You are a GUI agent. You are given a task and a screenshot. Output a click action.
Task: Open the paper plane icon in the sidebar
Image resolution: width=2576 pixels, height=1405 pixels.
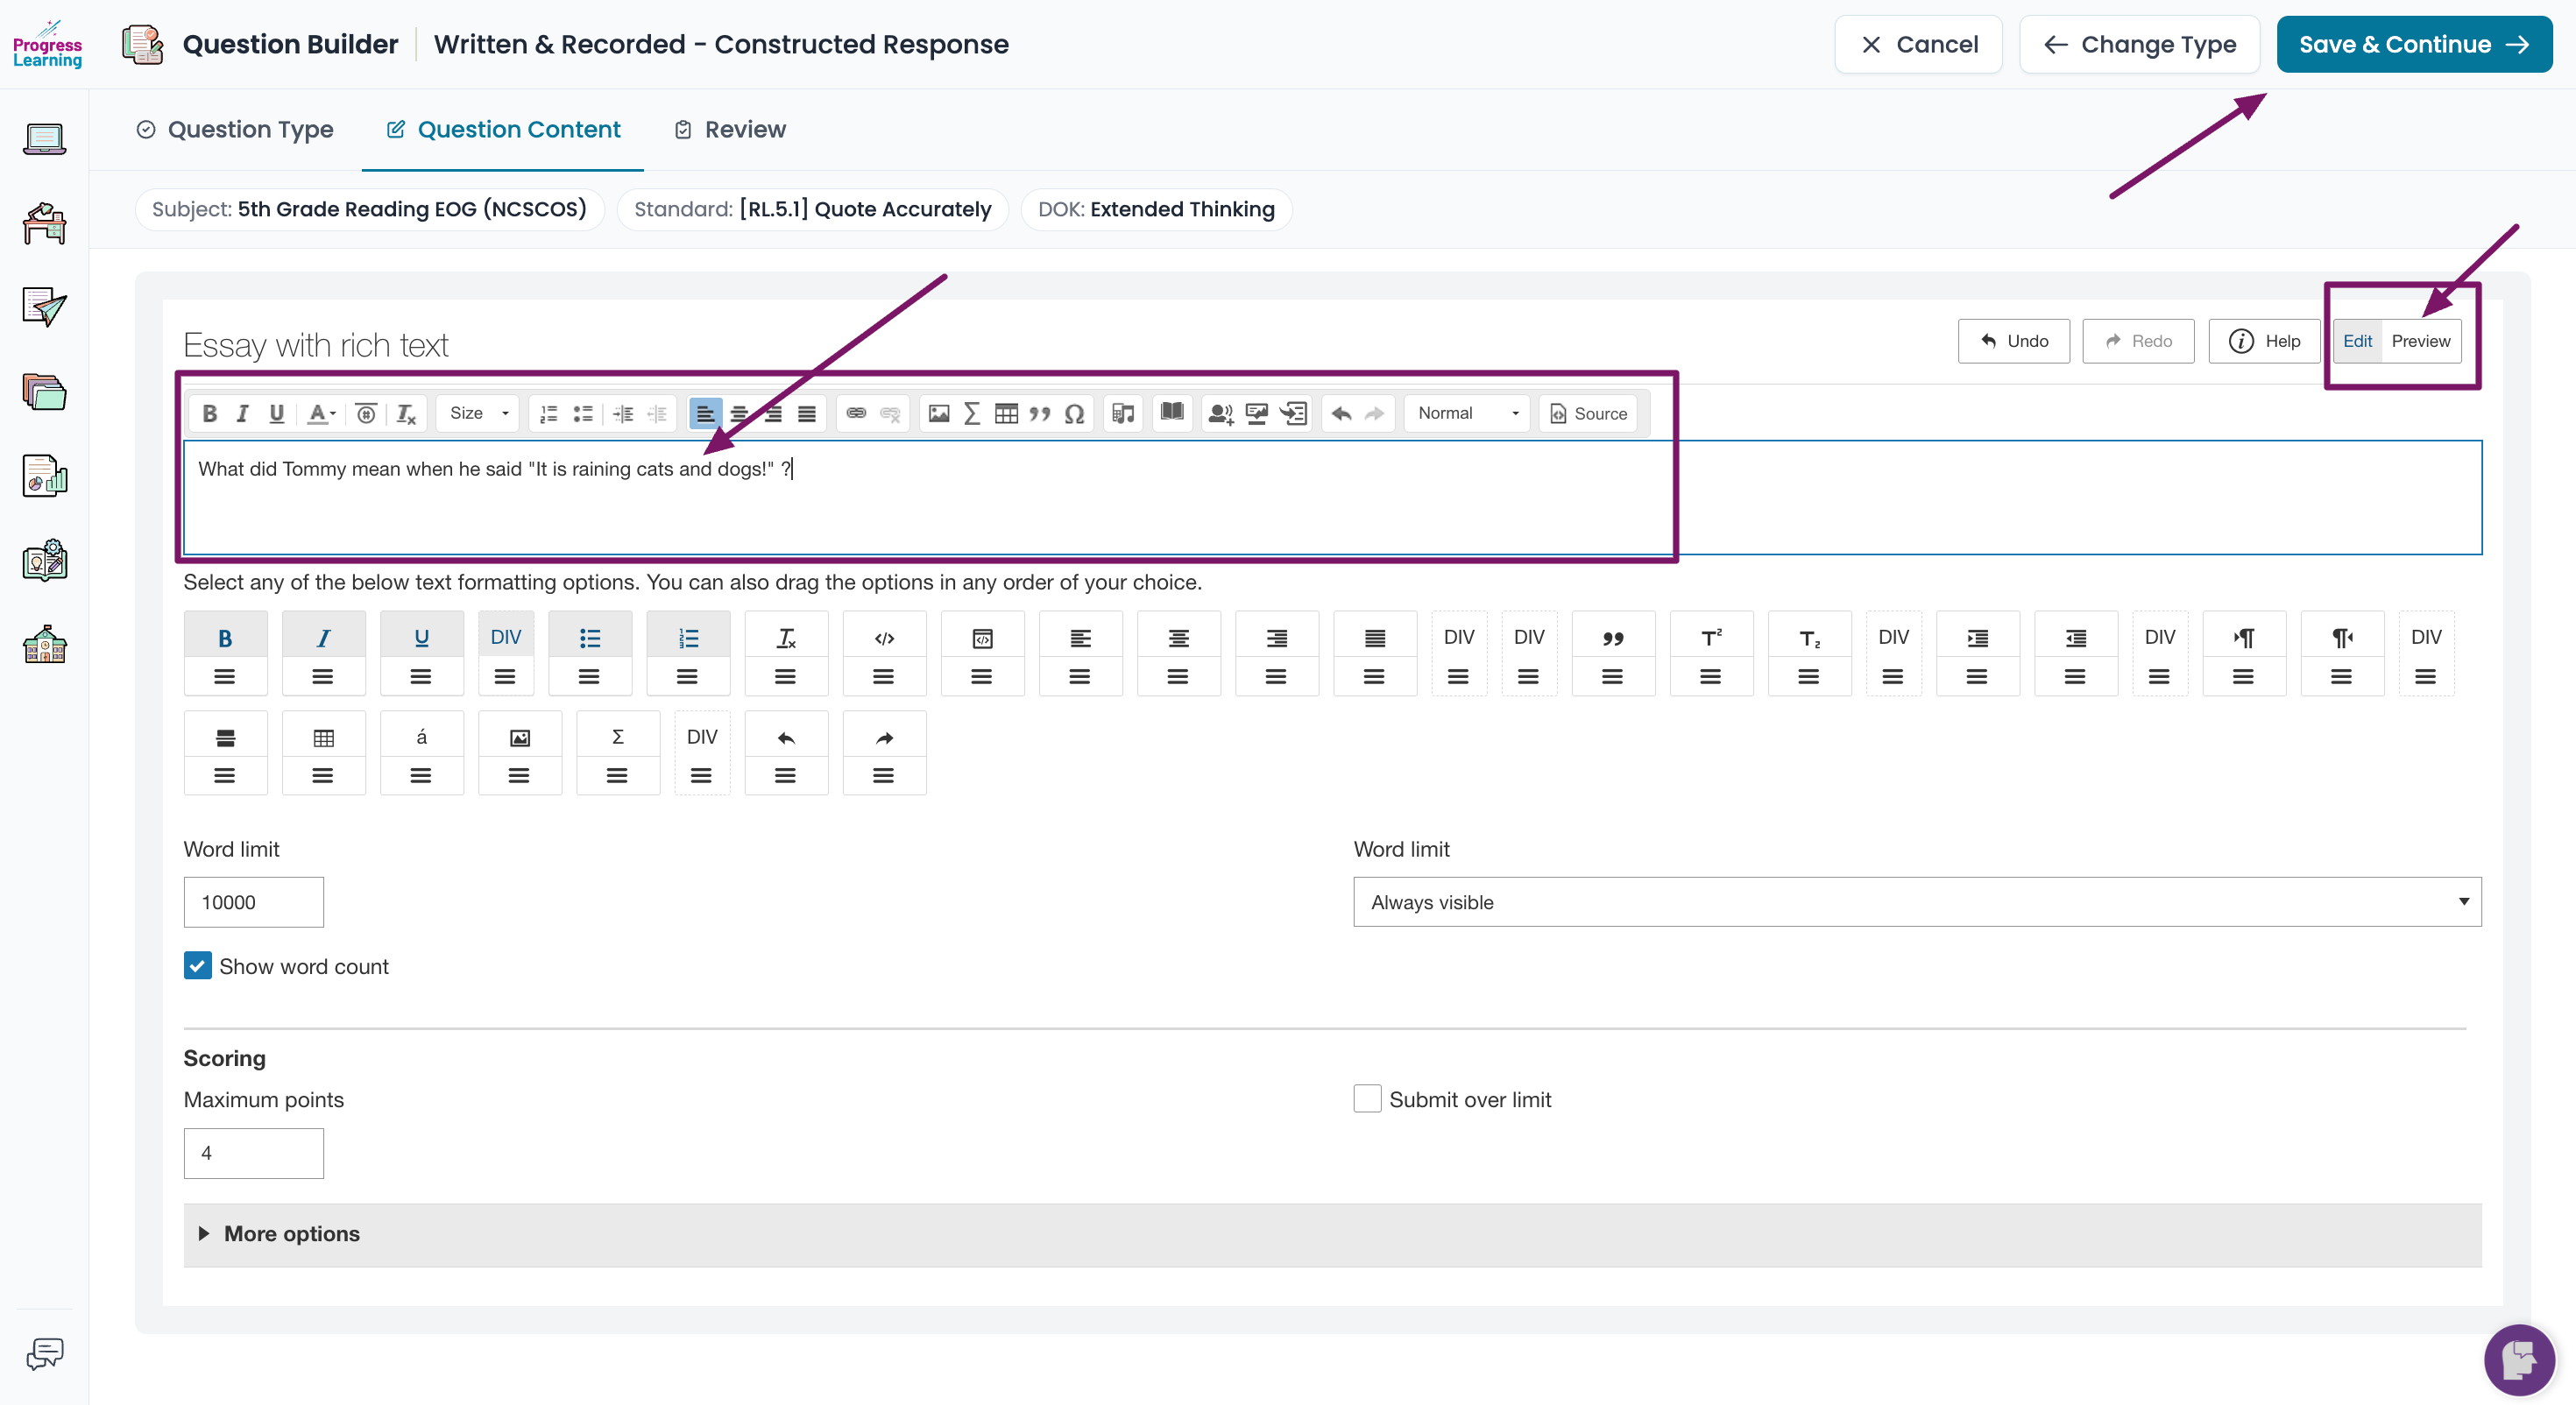(45, 307)
